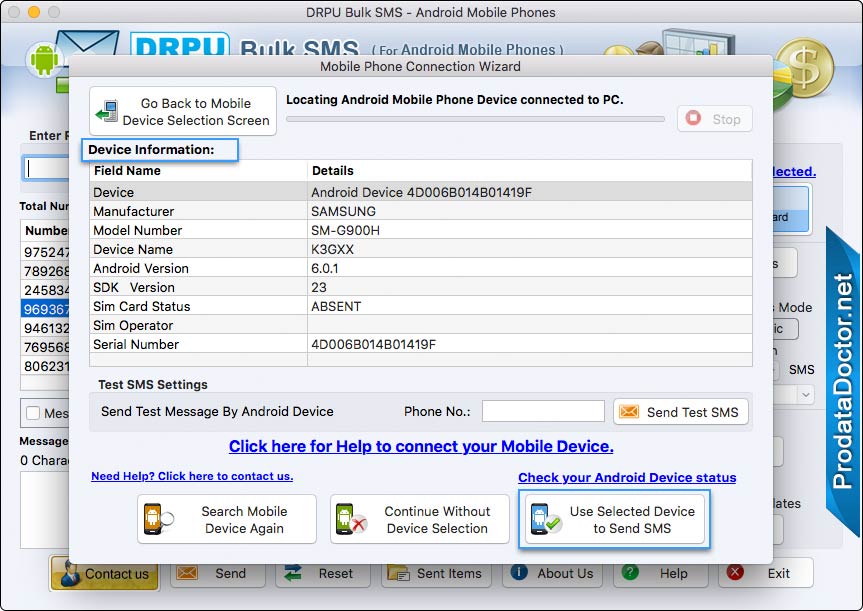Click the Stop button

(714, 119)
